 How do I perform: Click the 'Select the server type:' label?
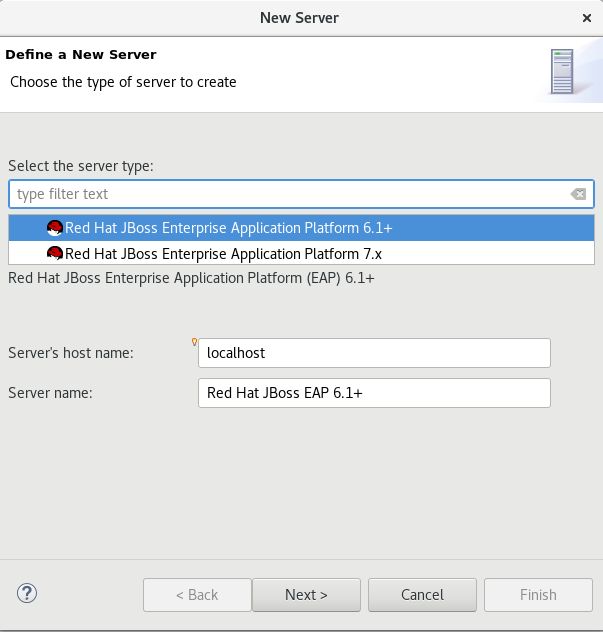[x=81, y=166]
